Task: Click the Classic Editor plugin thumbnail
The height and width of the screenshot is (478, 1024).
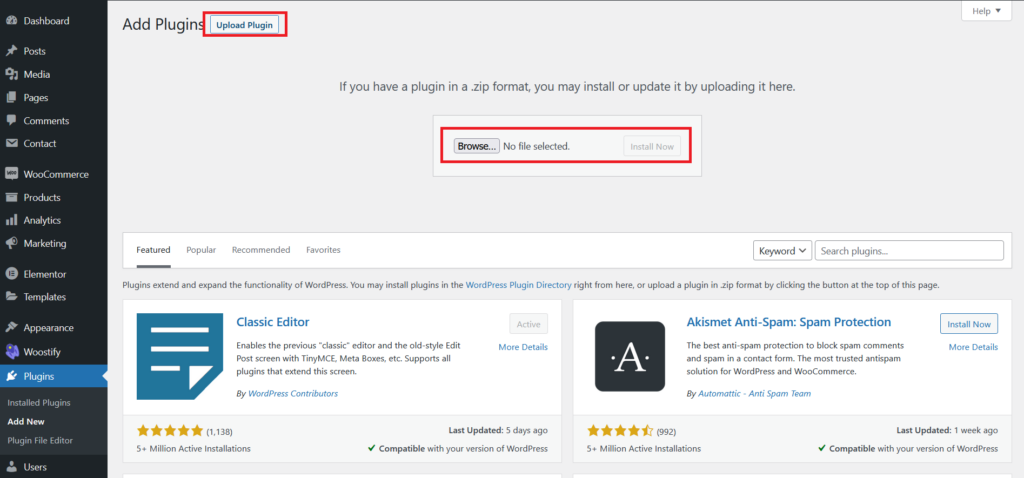Action: (180, 357)
